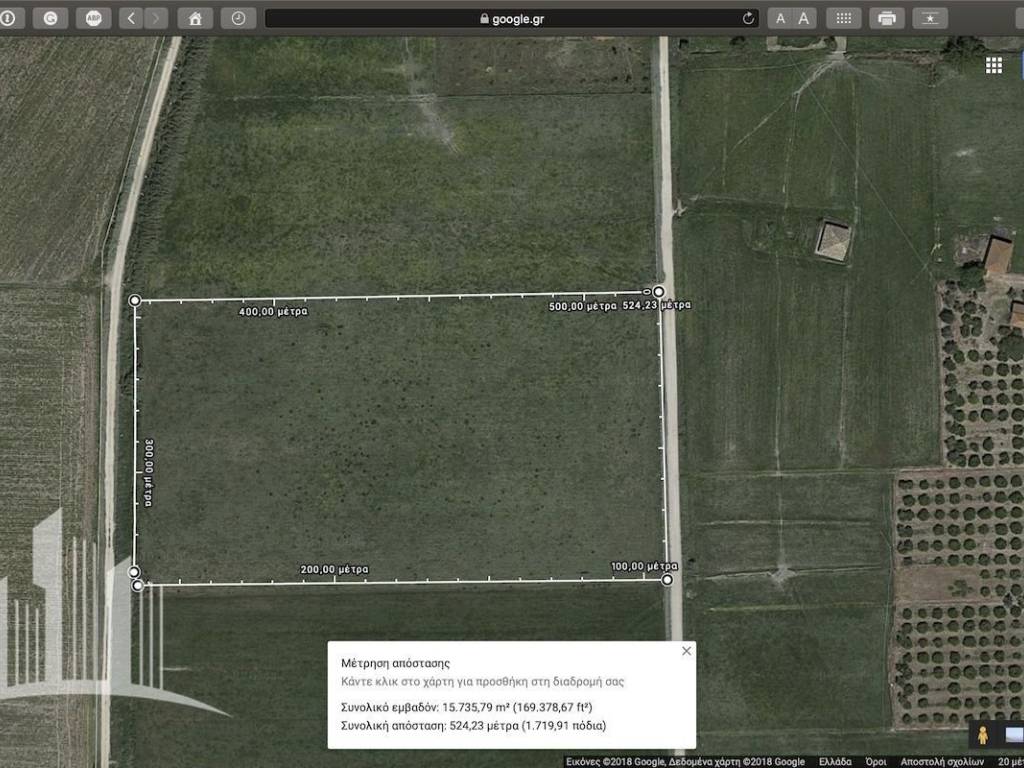Click the Home button in browser toolbar
This screenshot has height=768, width=1024.
tap(195, 18)
